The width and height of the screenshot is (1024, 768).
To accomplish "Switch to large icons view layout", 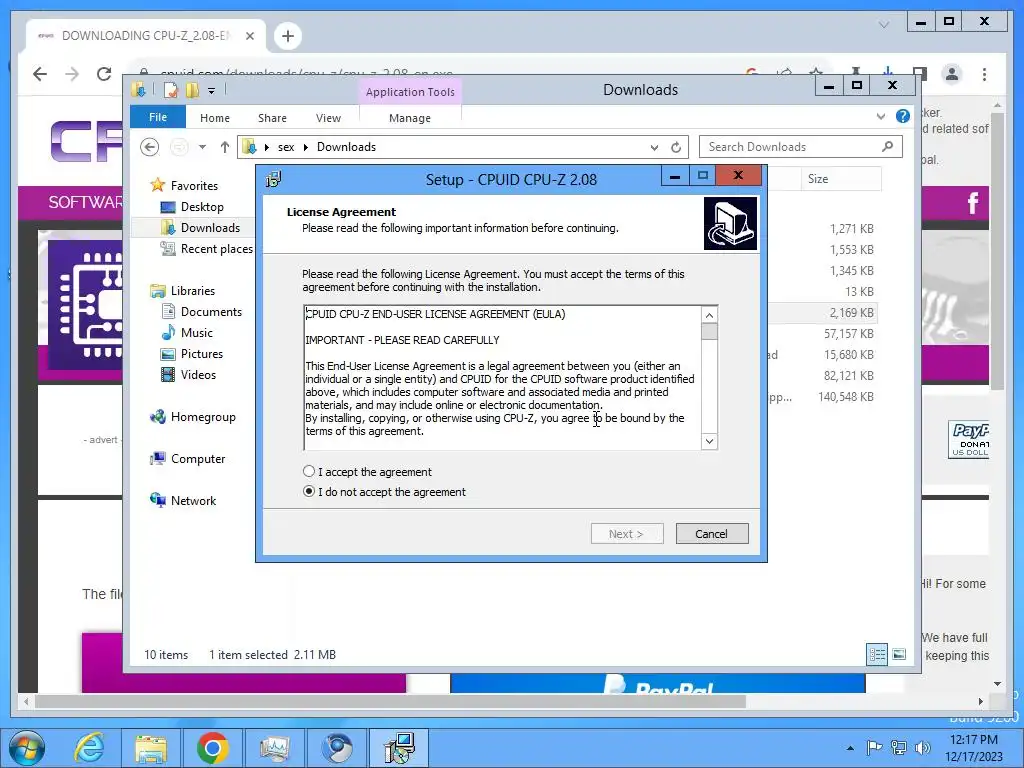I will [899, 654].
